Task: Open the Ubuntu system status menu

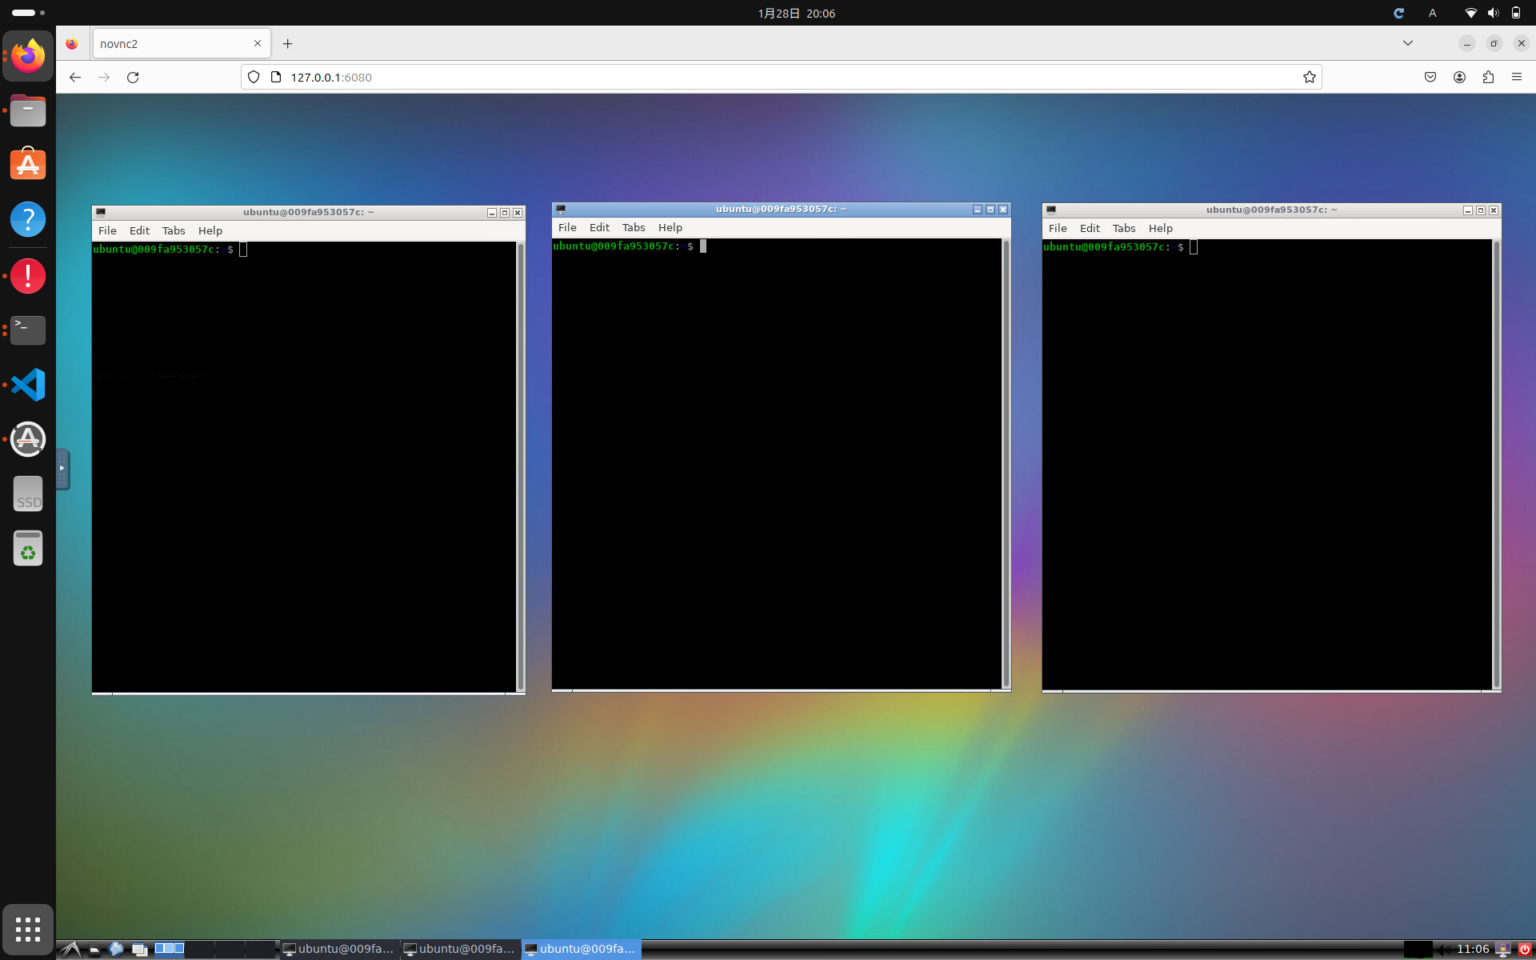Action: pyautogui.click(x=1492, y=13)
